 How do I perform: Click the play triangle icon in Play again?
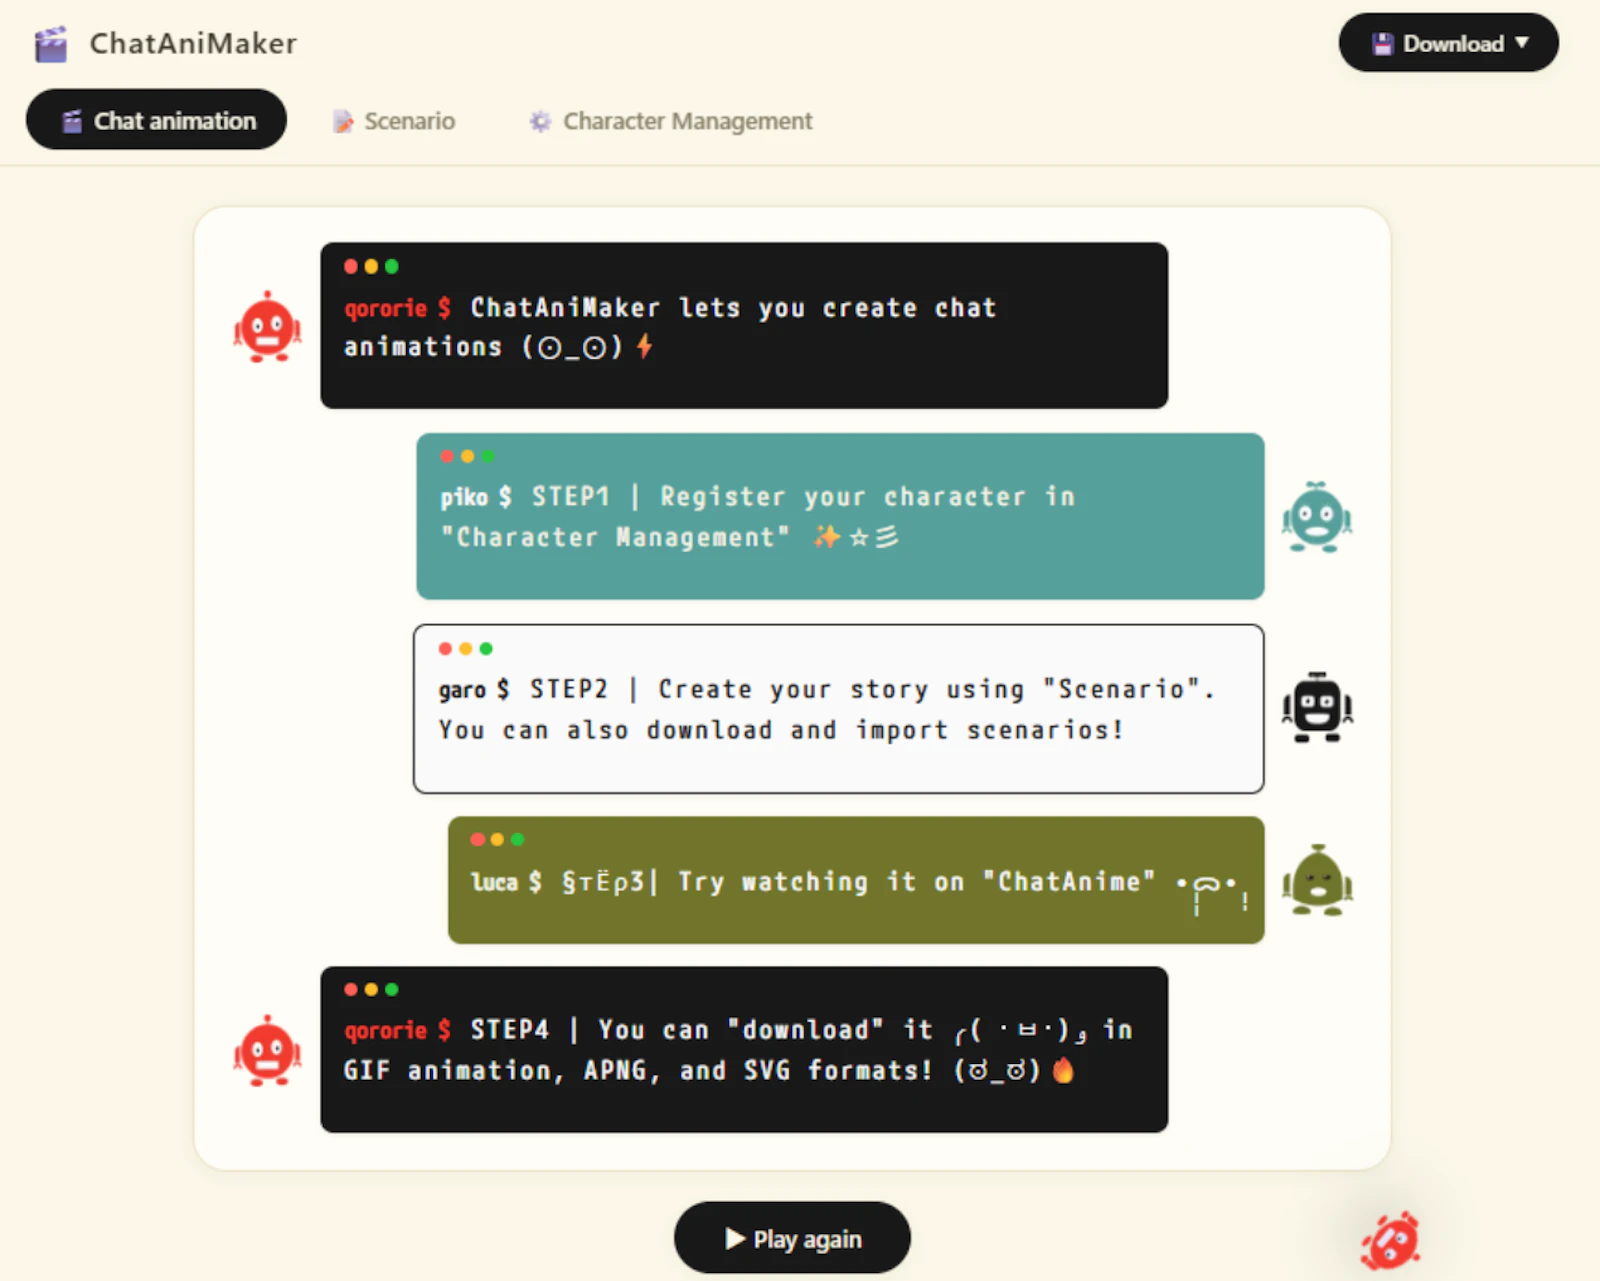coord(735,1238)
